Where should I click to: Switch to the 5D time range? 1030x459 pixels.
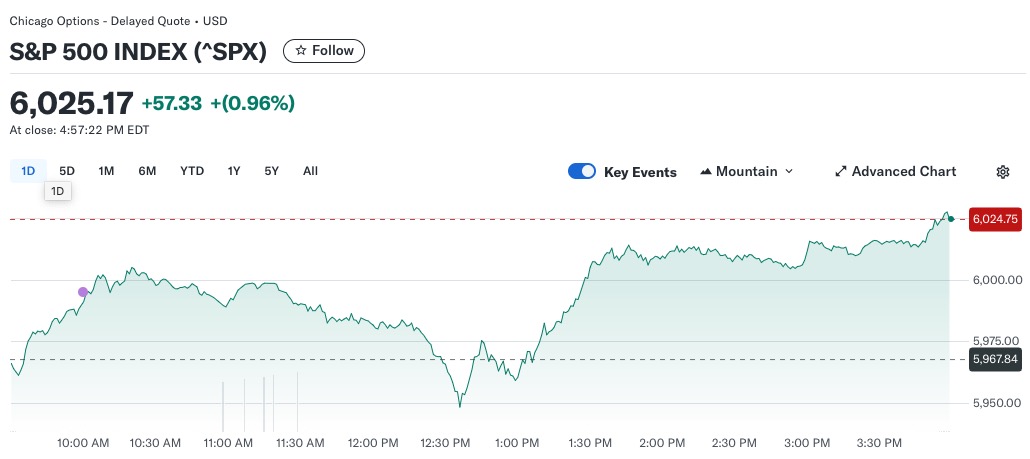(67, 171)
